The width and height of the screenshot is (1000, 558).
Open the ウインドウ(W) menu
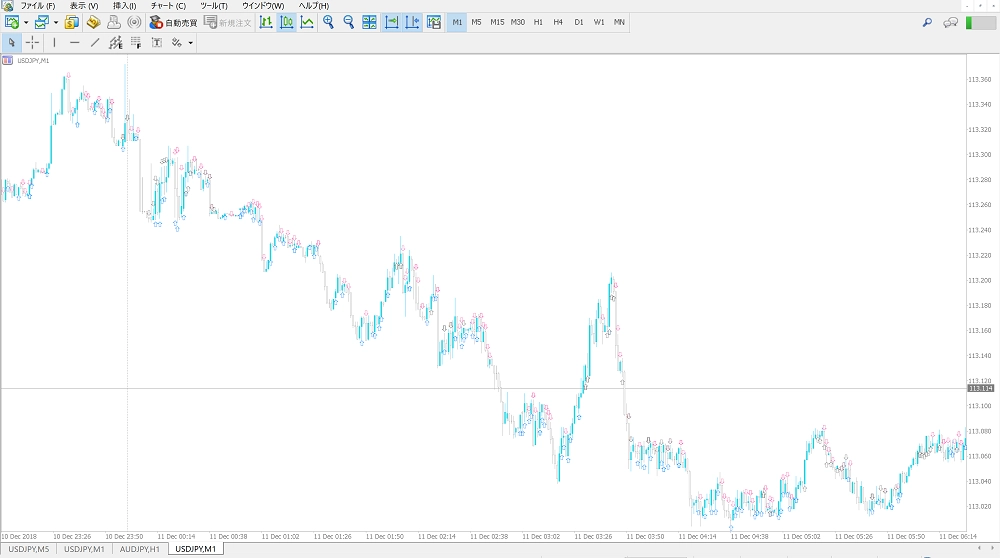pyautogui.click(x=263, y=6)
